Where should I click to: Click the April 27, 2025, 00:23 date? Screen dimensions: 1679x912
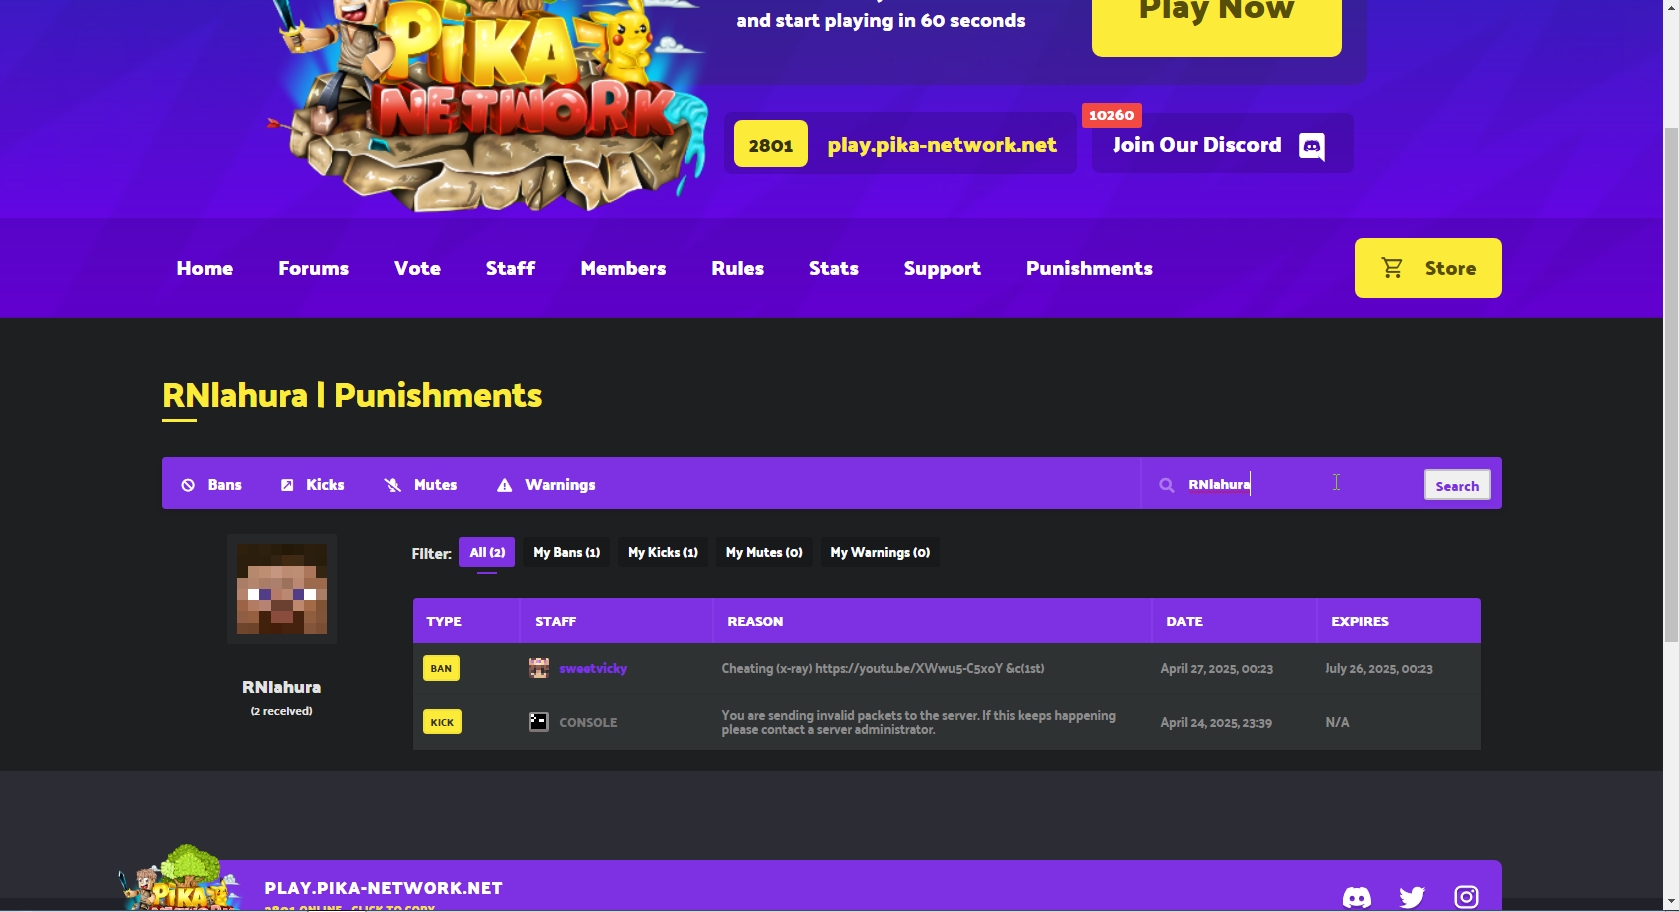(x=1216, y=668)
